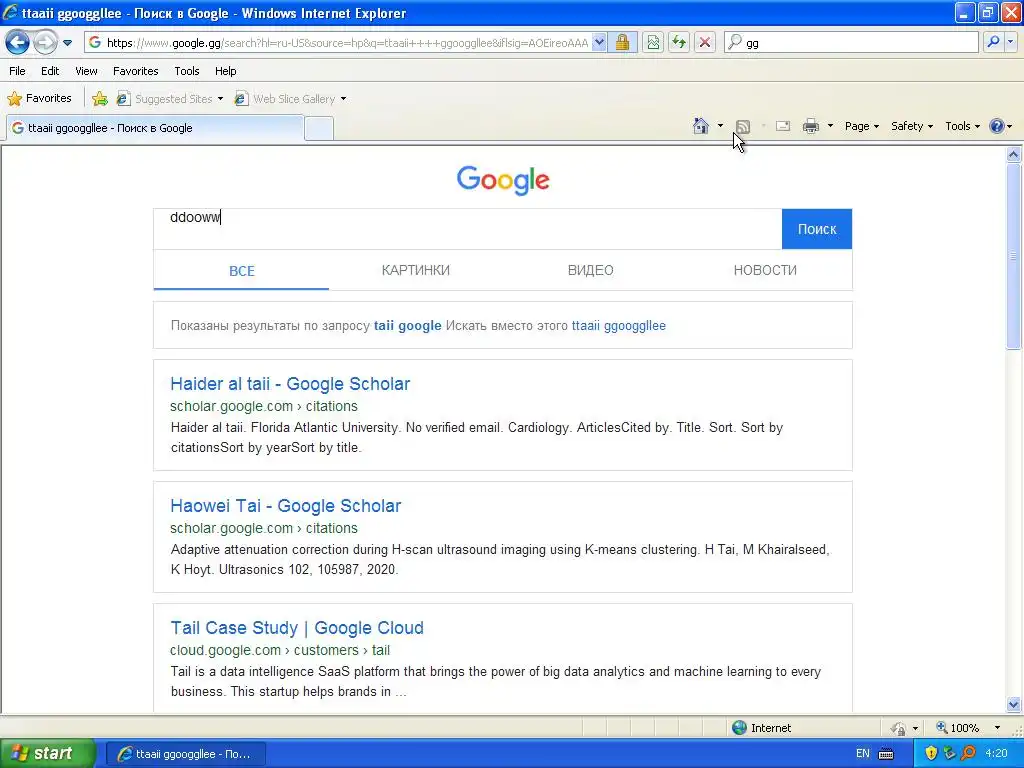Focus the address bar URL field
The width and height of the screenshot is (1024, 768).
(x=347, y=42)
